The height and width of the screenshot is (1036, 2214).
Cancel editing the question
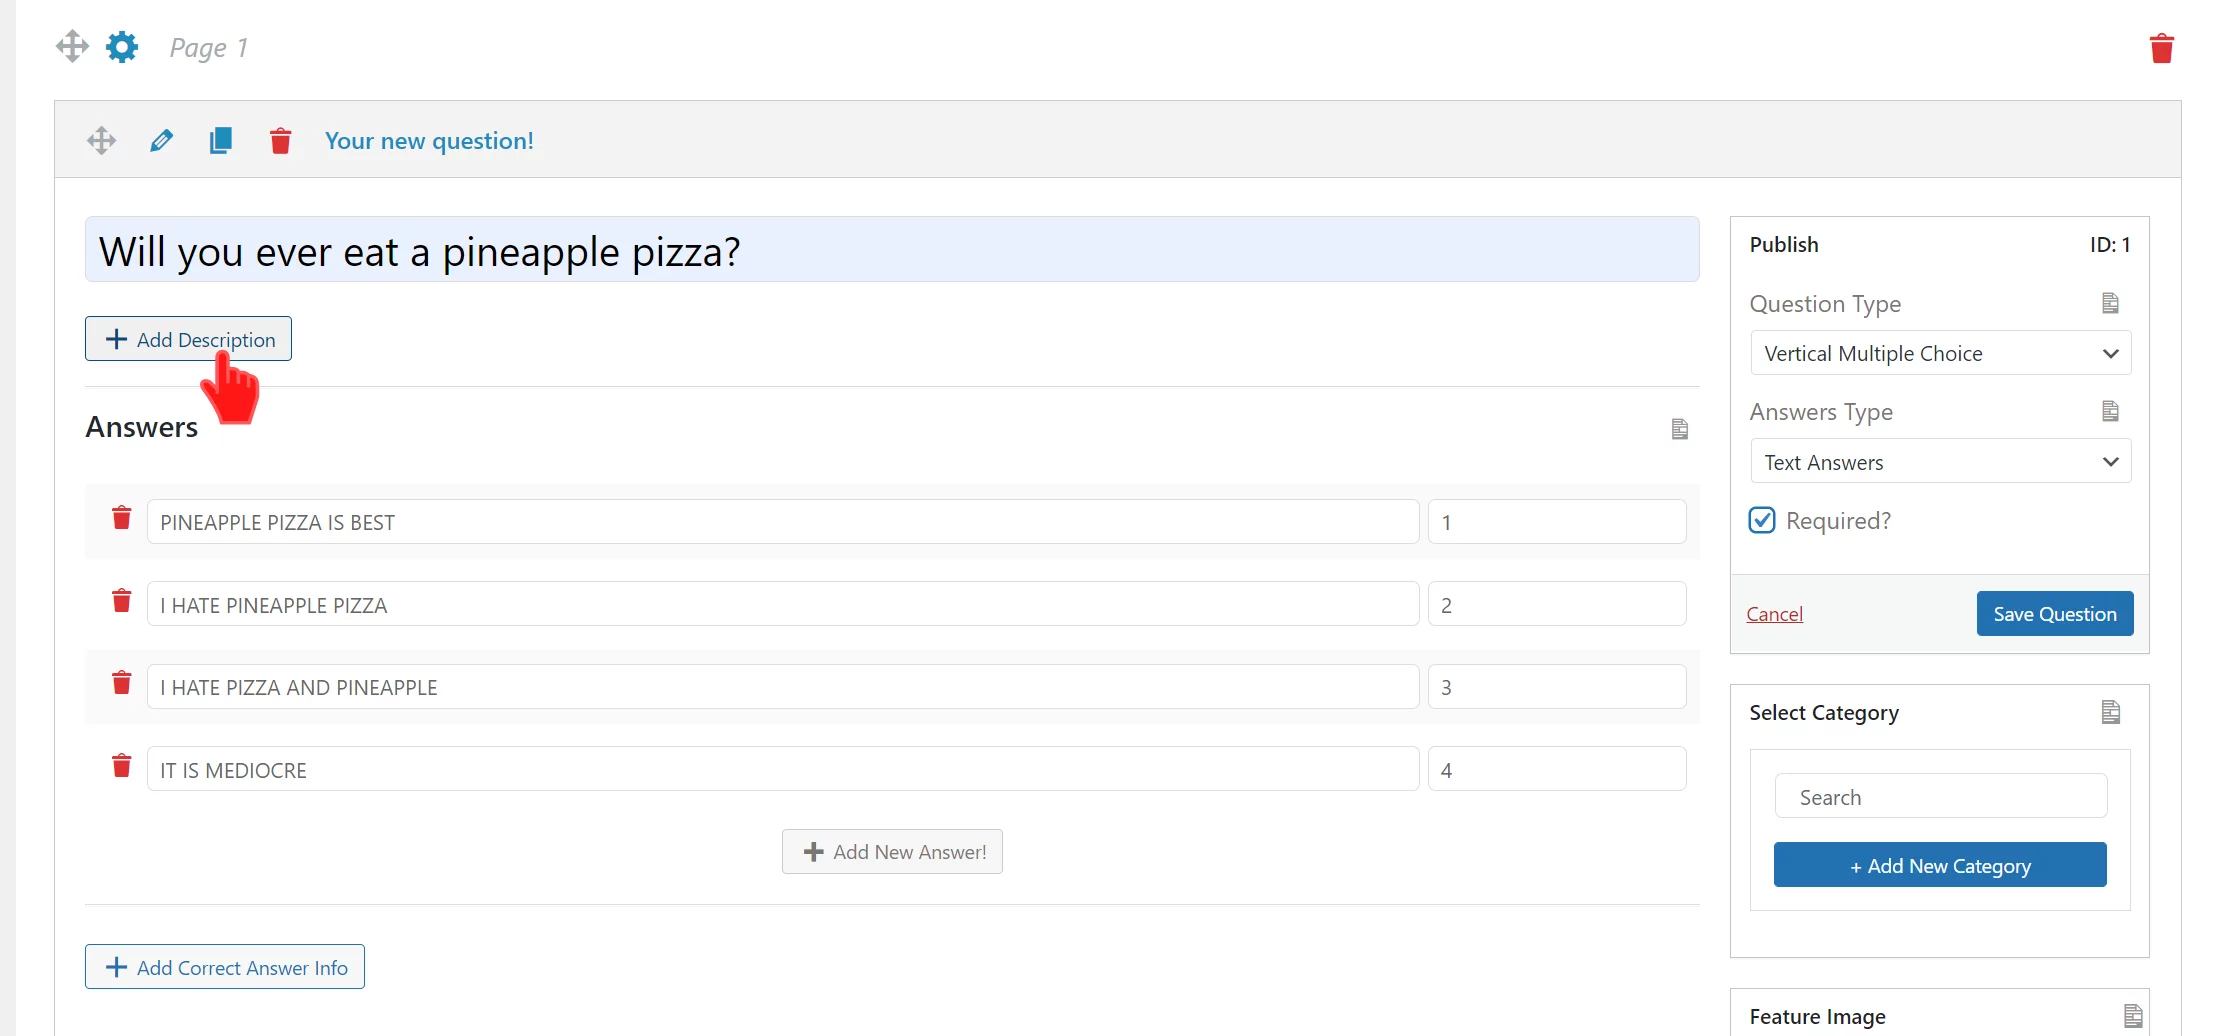tap(1774, 614)
